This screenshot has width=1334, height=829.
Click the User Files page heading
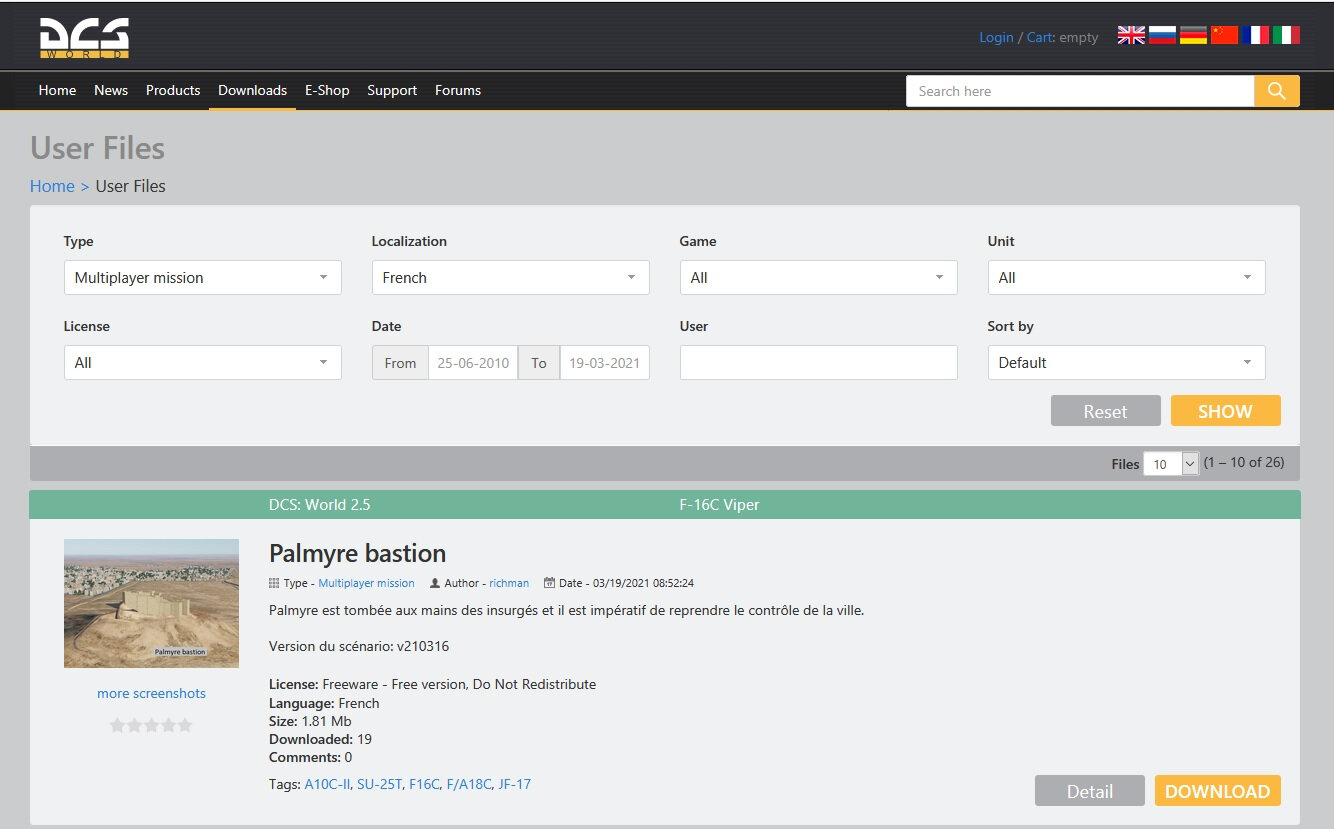[x=97, y=148]
